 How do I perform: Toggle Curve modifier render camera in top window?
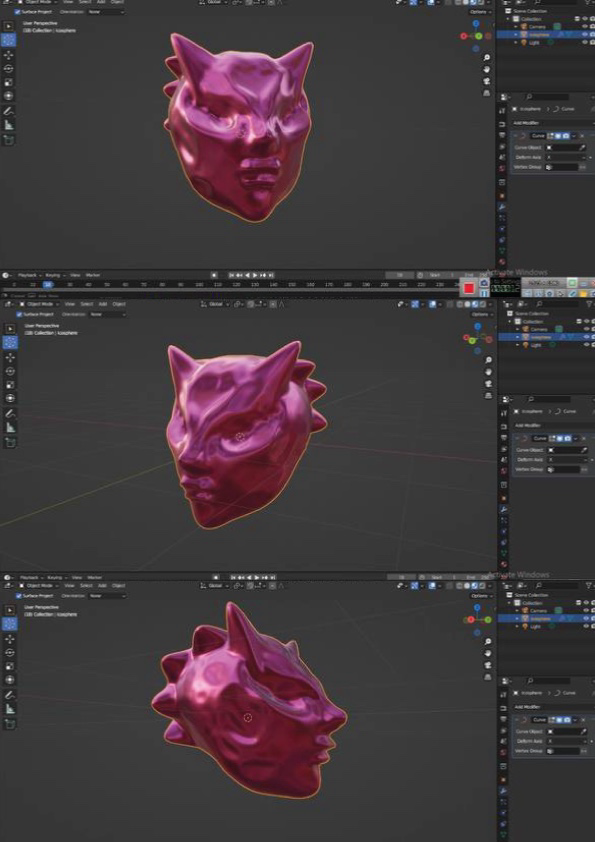pos(565,136)
